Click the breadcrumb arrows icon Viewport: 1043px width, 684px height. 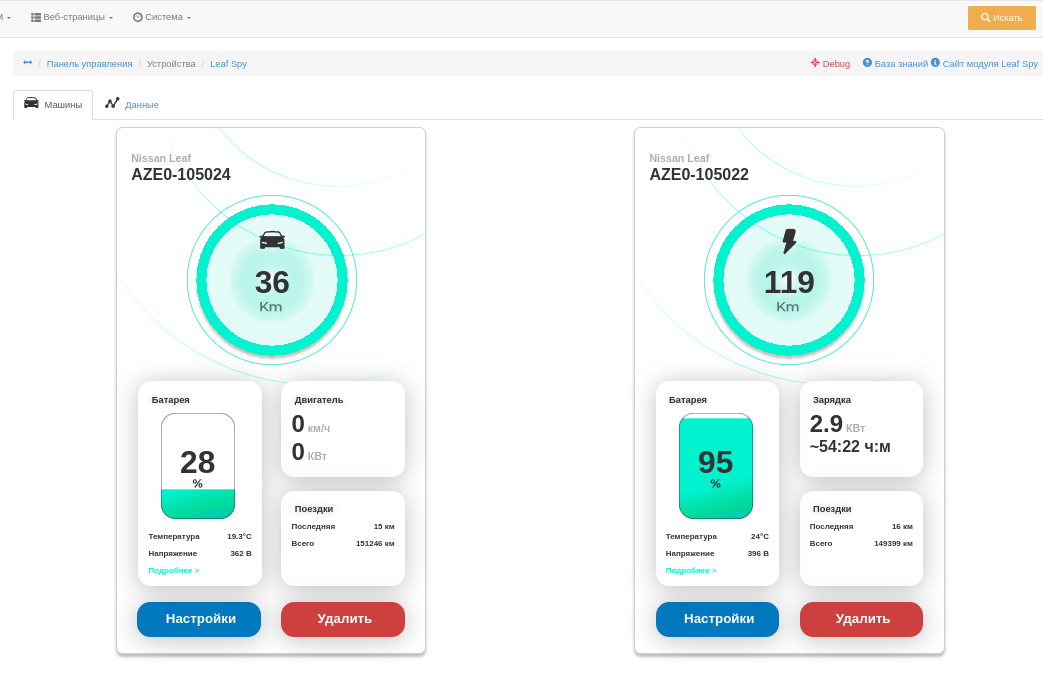[x=27, y=63]
